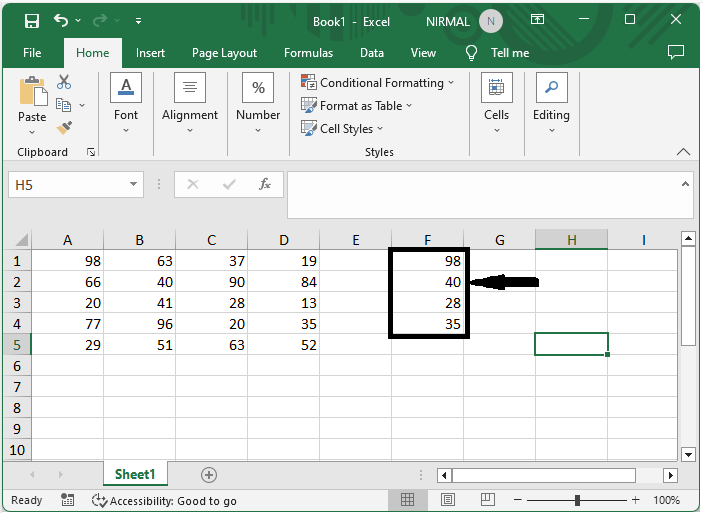Open the Page Layout tab

[x=224, y=53]
